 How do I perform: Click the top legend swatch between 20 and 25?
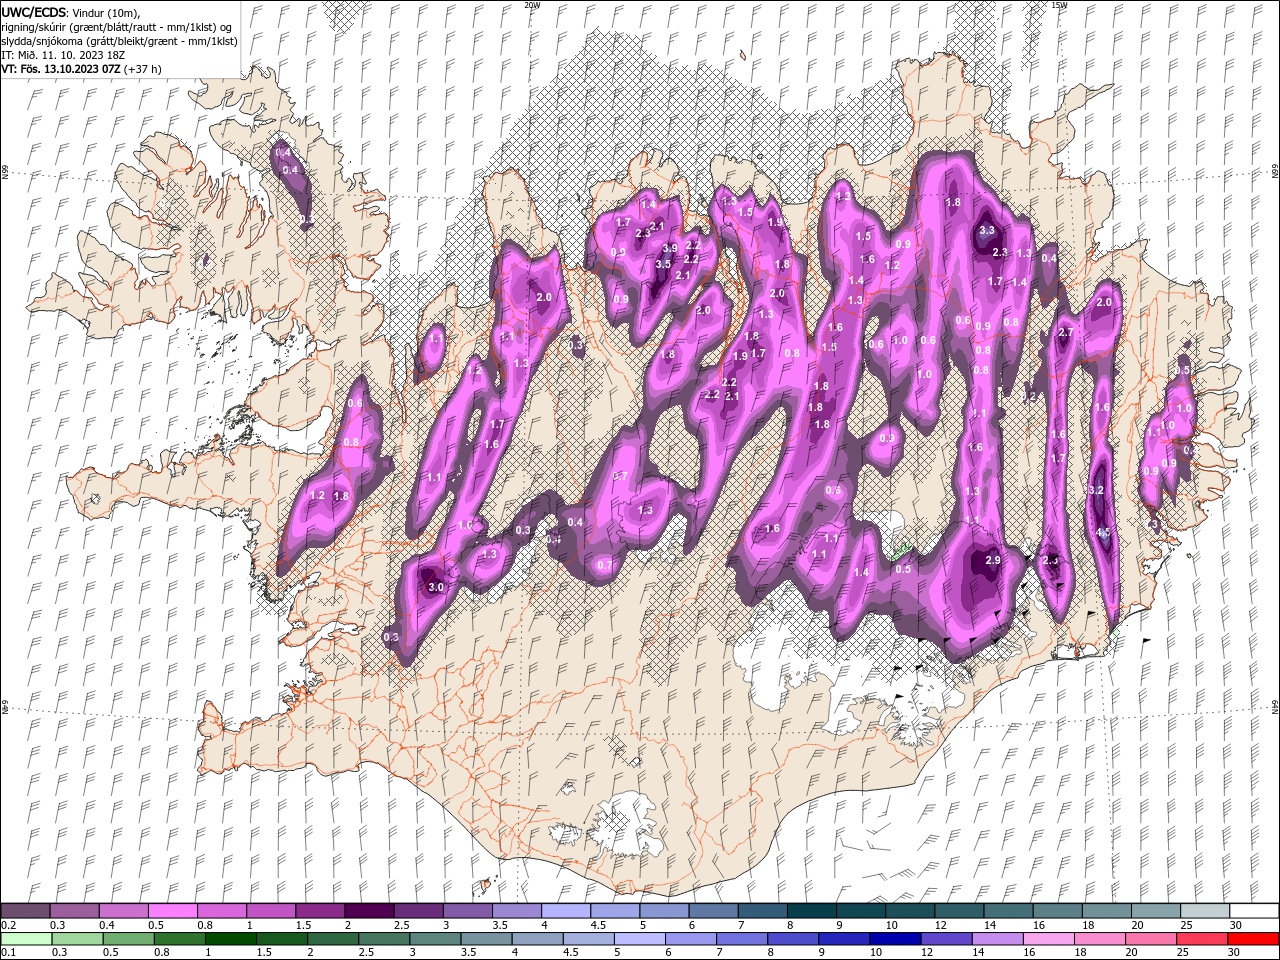1156,910
